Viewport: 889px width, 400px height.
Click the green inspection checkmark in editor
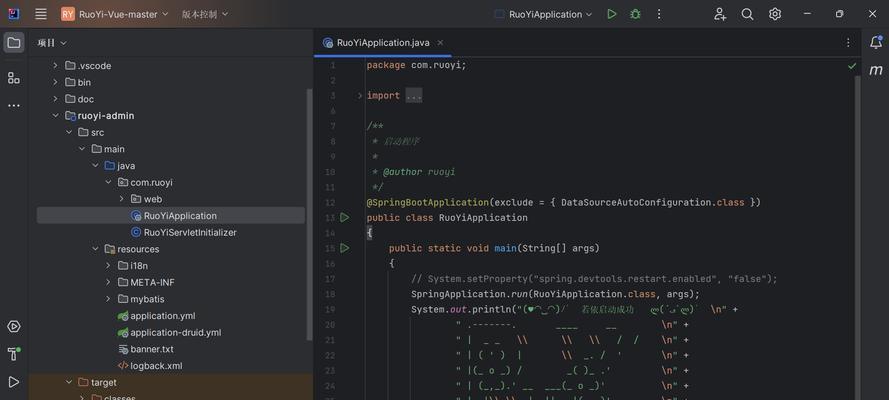852,66
